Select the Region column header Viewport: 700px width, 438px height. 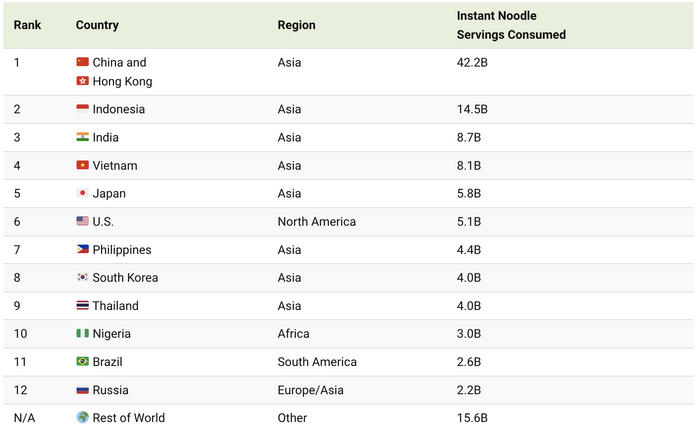[x=296, y=25]
